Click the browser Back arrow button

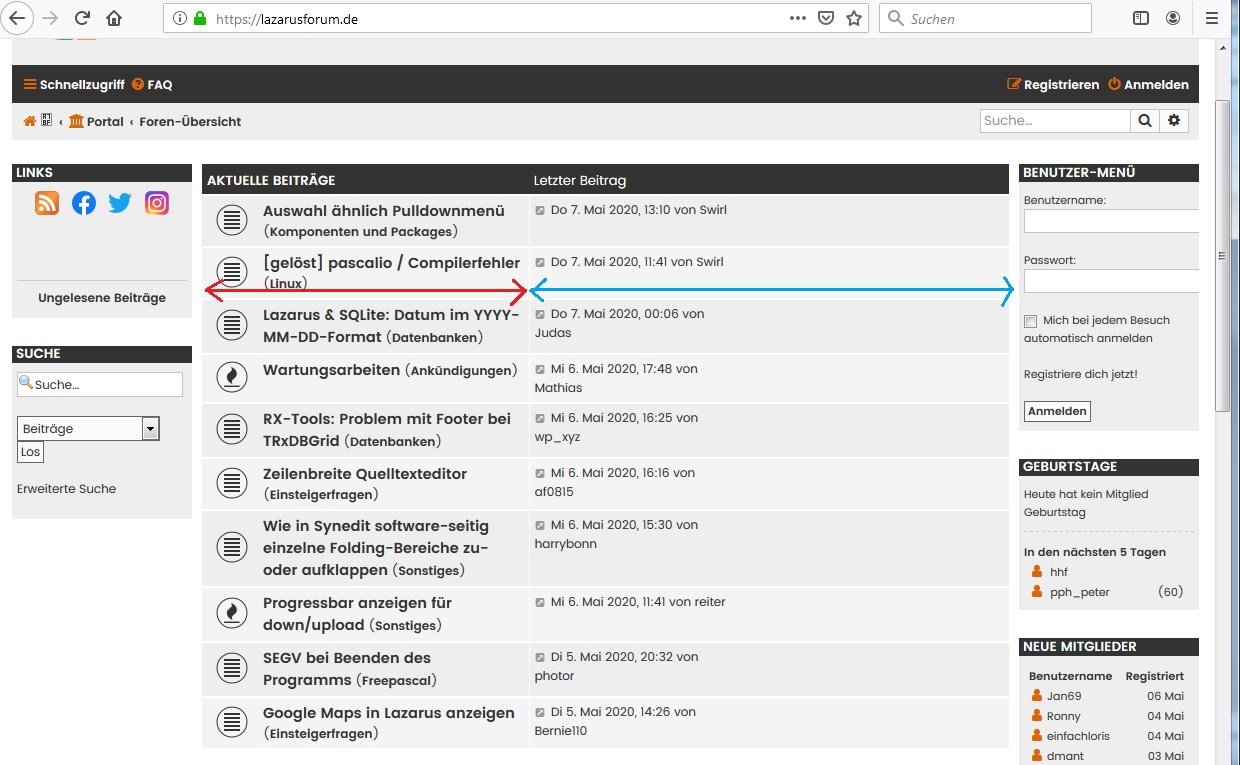(x=16, y=18)
